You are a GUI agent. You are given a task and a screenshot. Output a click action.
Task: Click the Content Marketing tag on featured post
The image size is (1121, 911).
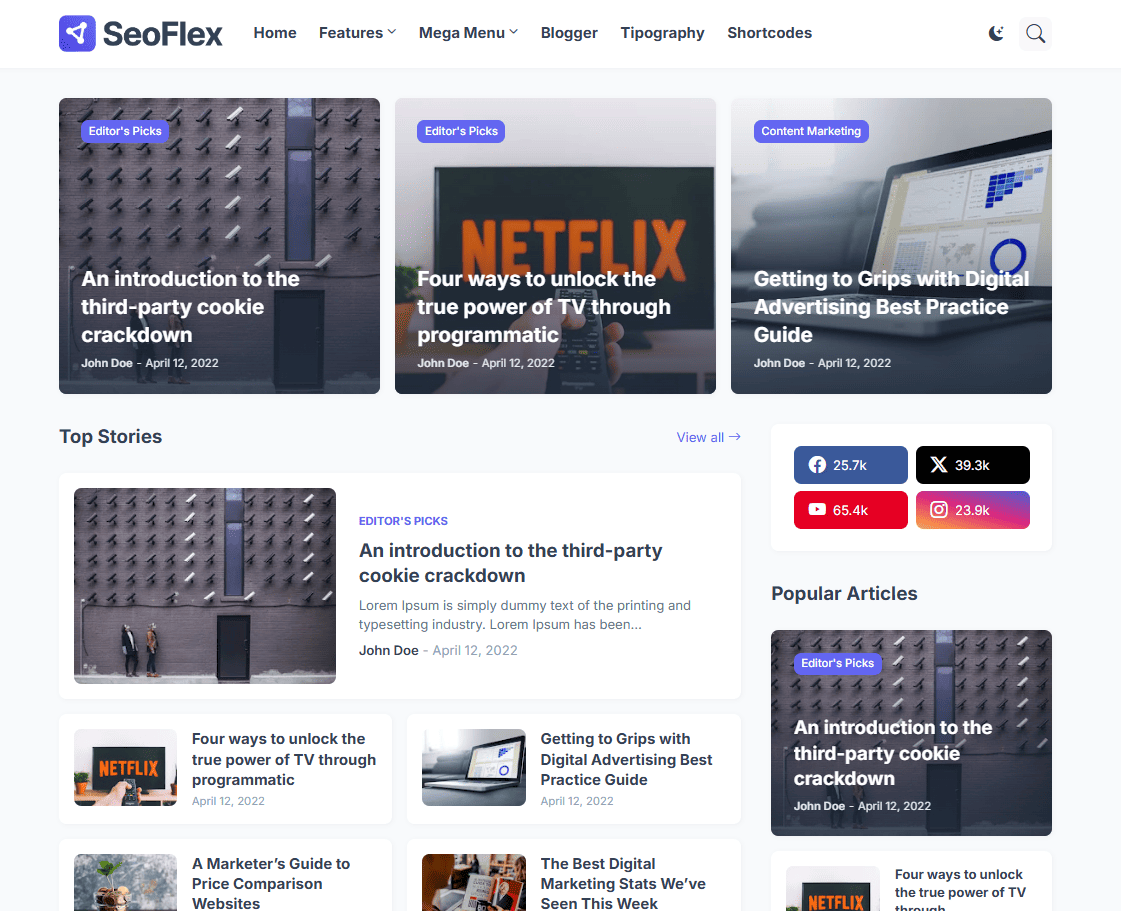click(811, 131)
